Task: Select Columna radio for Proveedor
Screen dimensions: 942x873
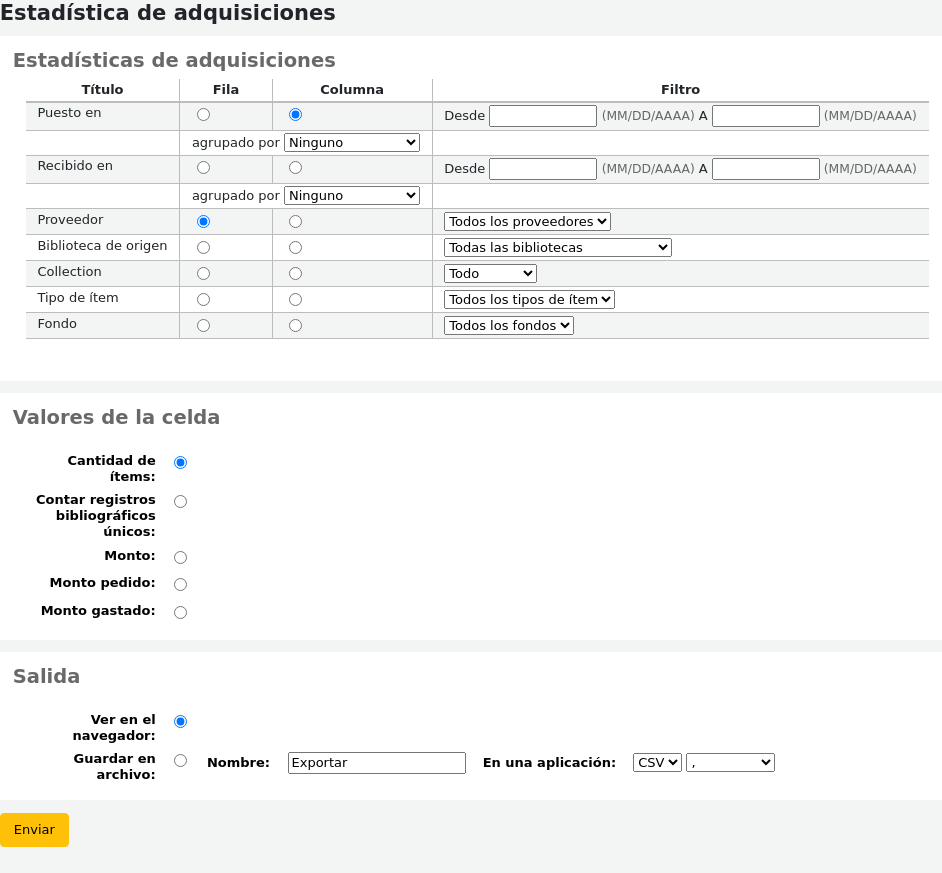Action: pyautogui.click(x=295, y=222)
